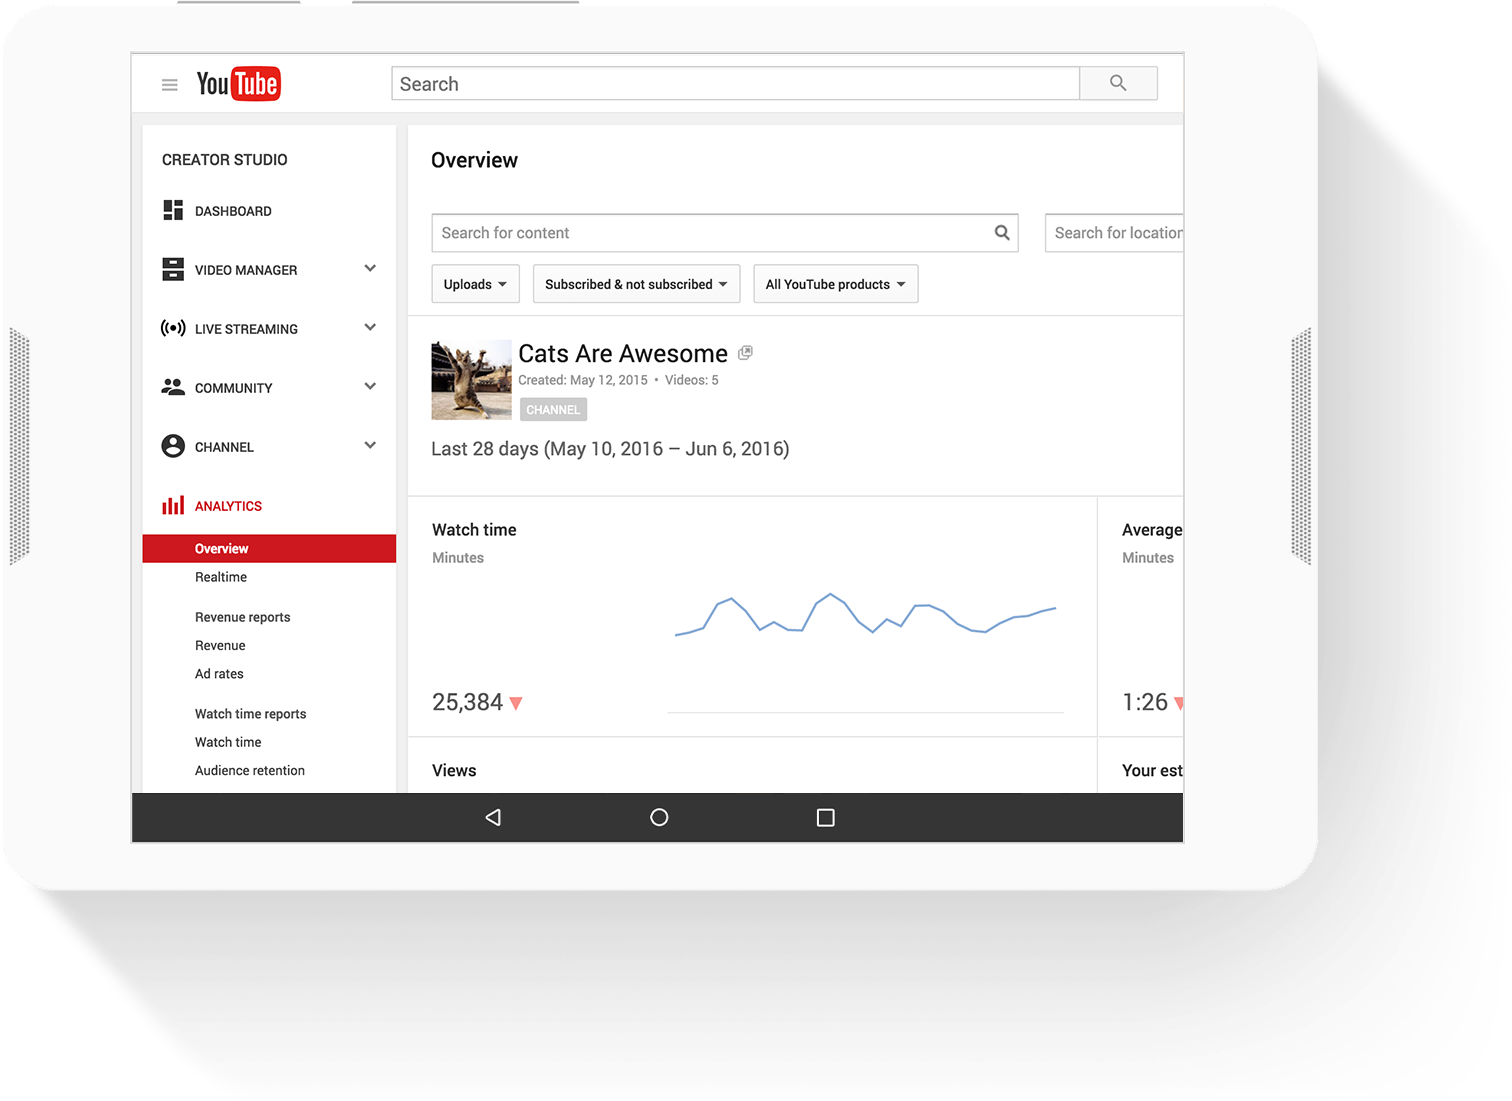Viewport: 1512px width, 1101px height.
Task: Go to the YouTube logo home
Action: [x=238, y=84]
